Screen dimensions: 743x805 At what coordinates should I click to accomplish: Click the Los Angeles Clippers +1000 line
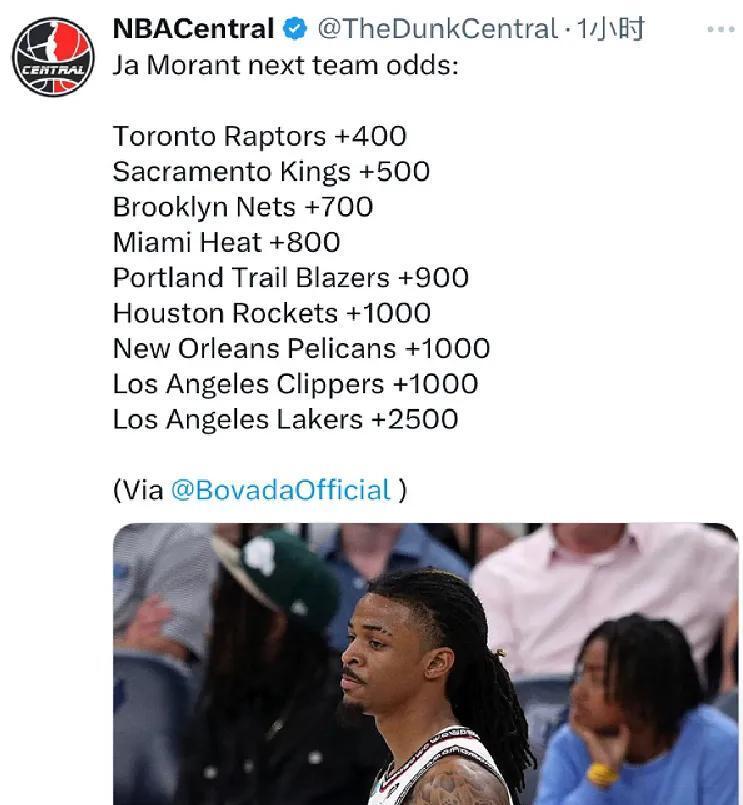(295, 384)
